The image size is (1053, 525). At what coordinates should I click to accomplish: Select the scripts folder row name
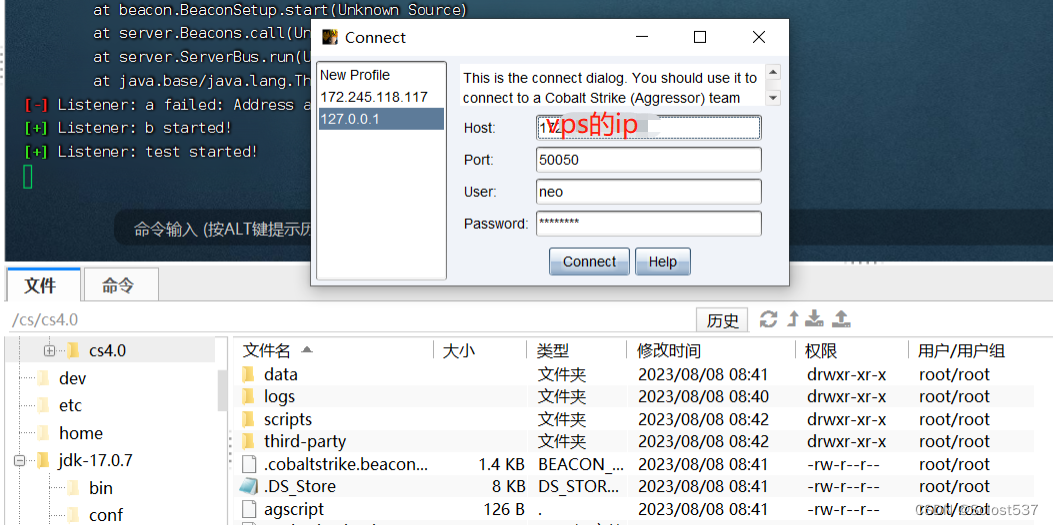coord(288,420)
